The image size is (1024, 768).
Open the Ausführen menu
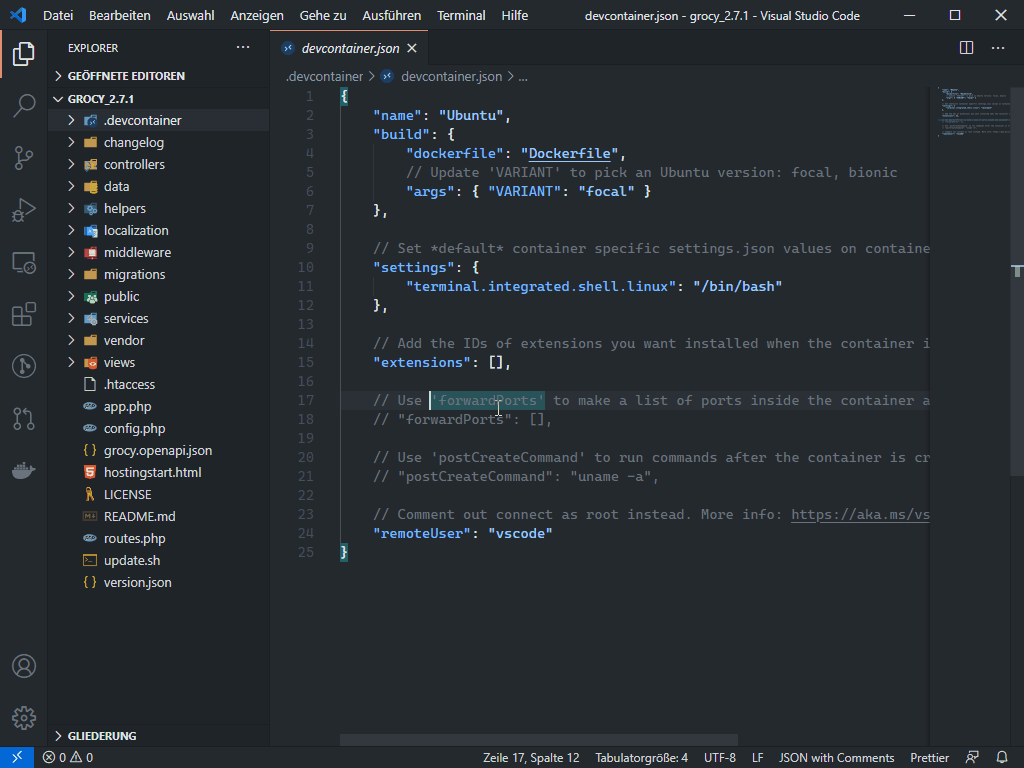[390, 16]
